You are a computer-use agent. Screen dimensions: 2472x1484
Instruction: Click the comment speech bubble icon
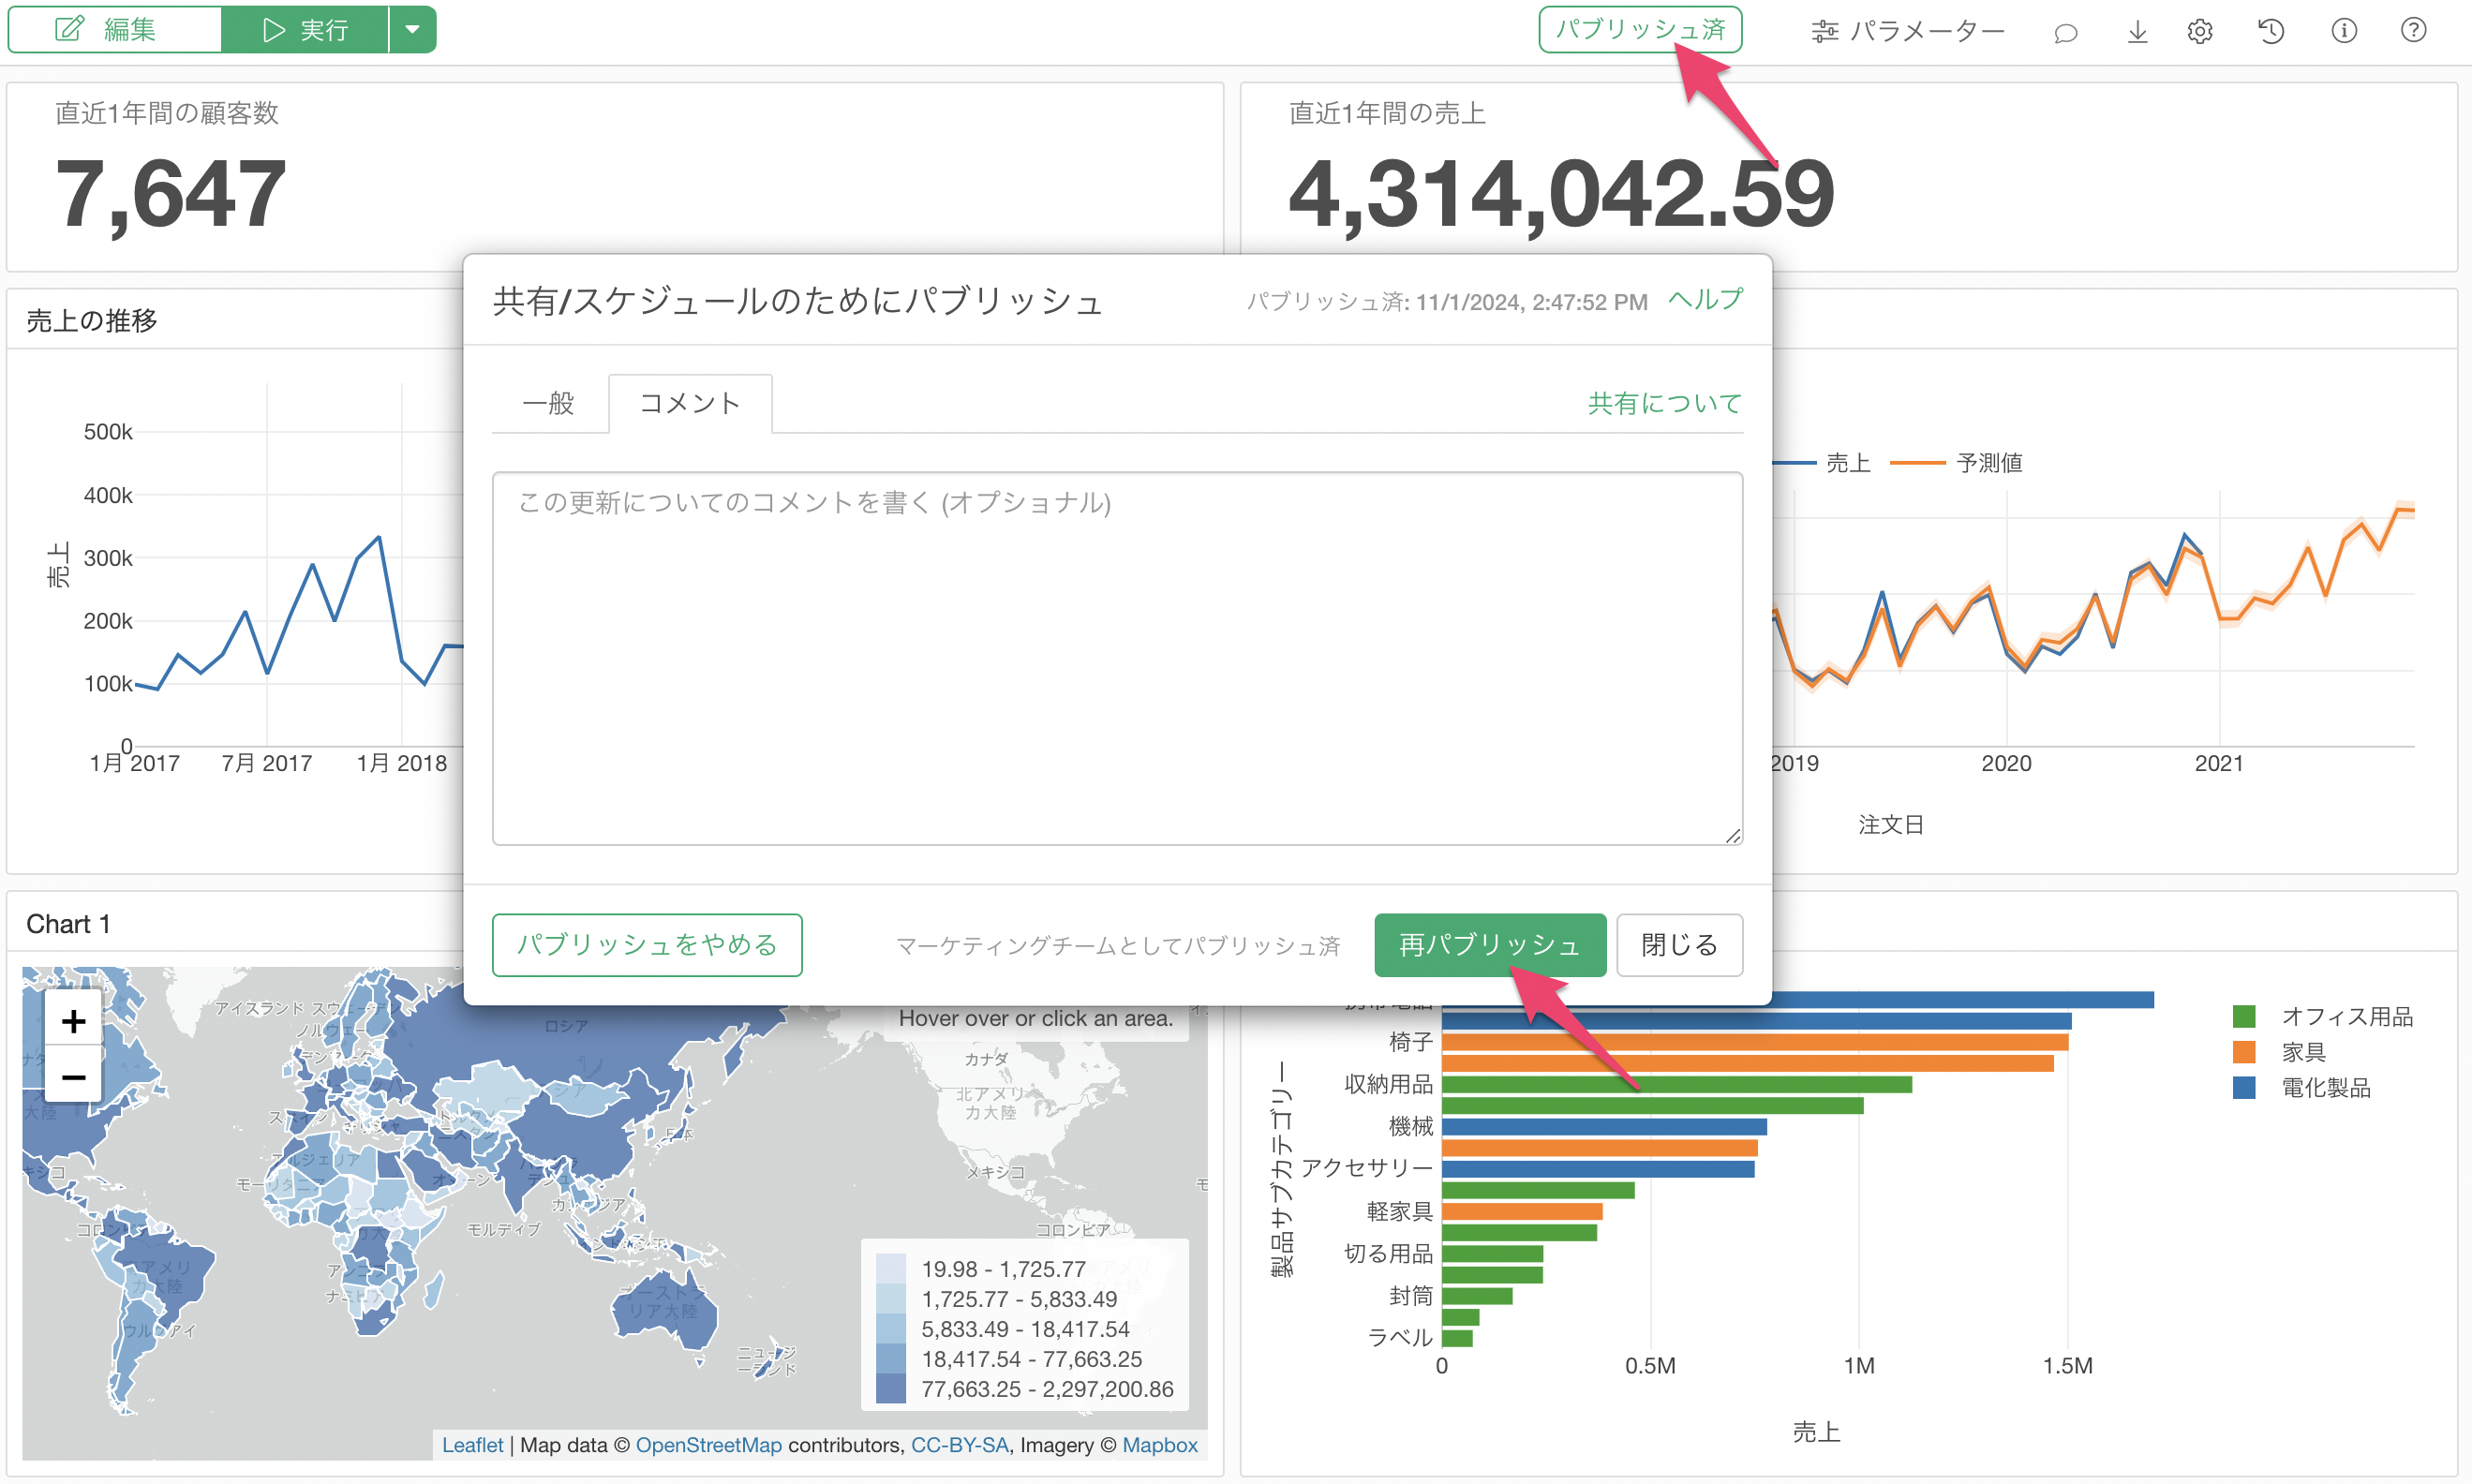click(x=2065, y=32)
